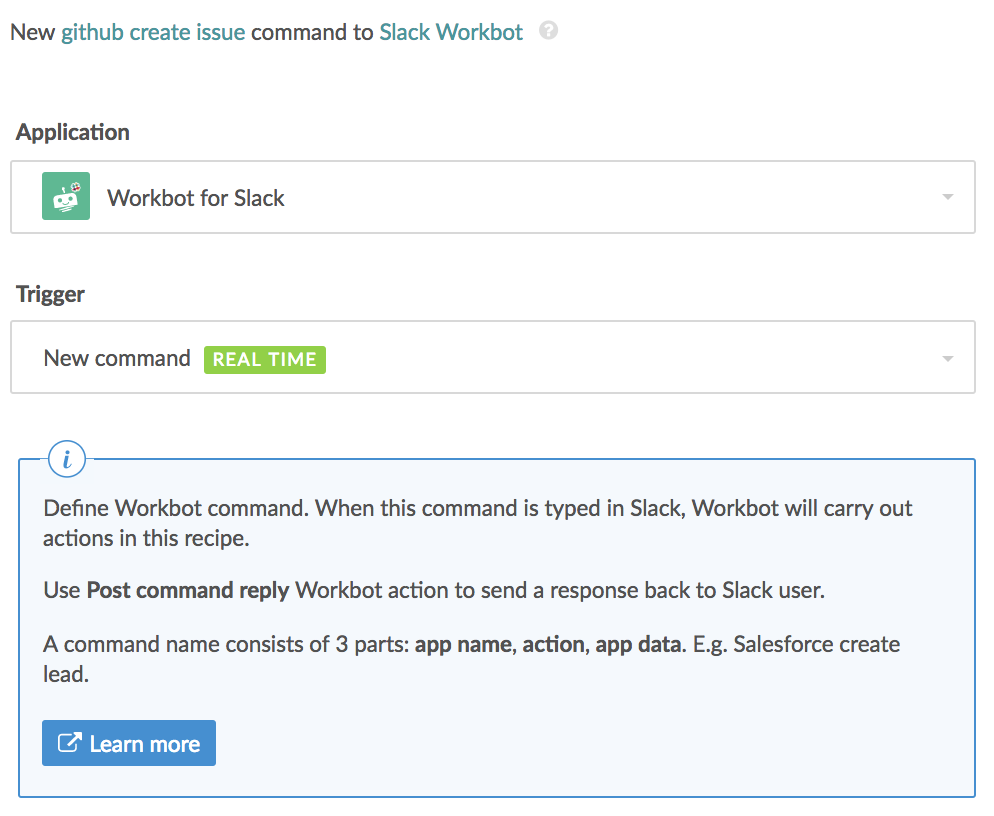Click the external link icon on Learn more
The height and width of the screenshot is (816, 994).
pyautogui.click(x=70, y=742)
